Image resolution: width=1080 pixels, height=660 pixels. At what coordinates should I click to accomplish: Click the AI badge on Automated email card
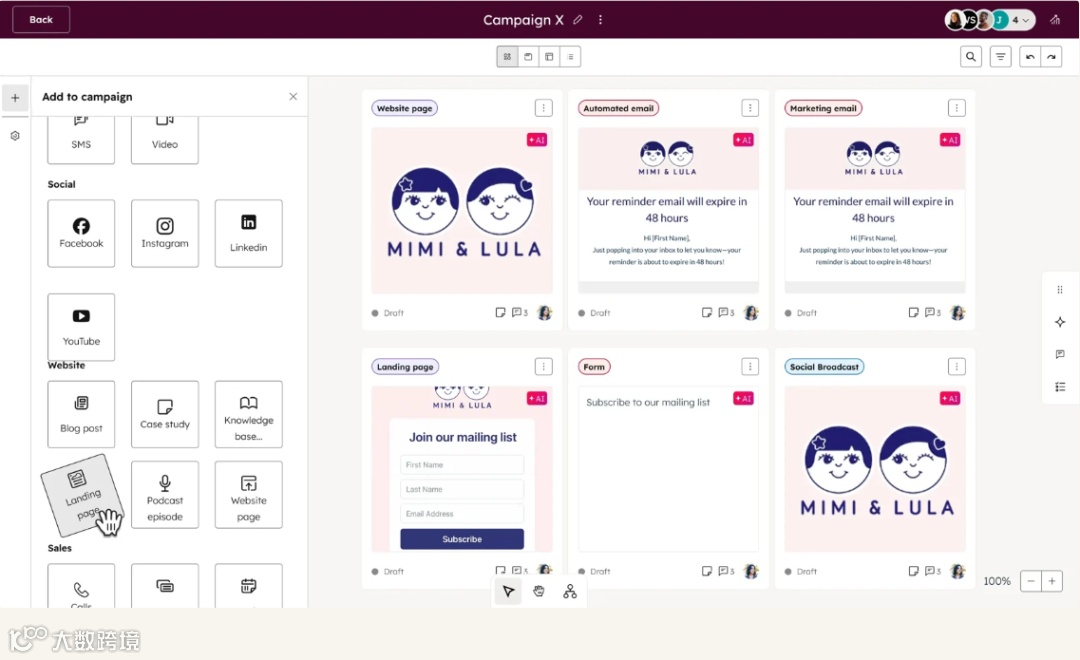(743, 140)
